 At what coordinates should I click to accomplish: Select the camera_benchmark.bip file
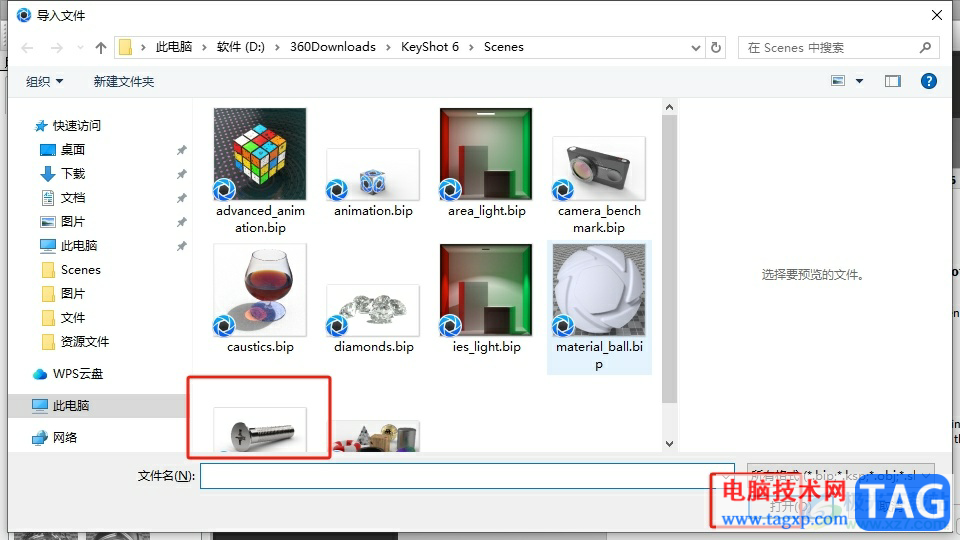[599, 185]
